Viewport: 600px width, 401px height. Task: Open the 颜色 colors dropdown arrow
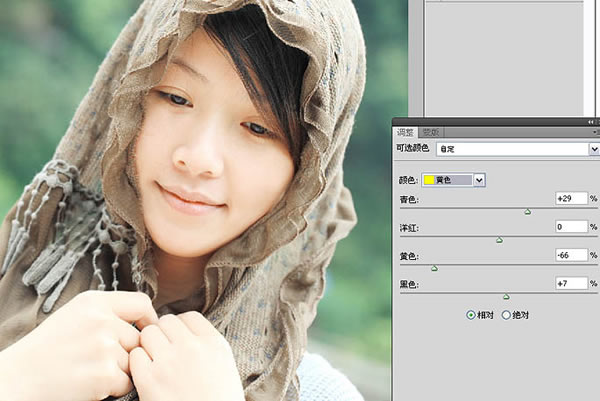(479, 180)
